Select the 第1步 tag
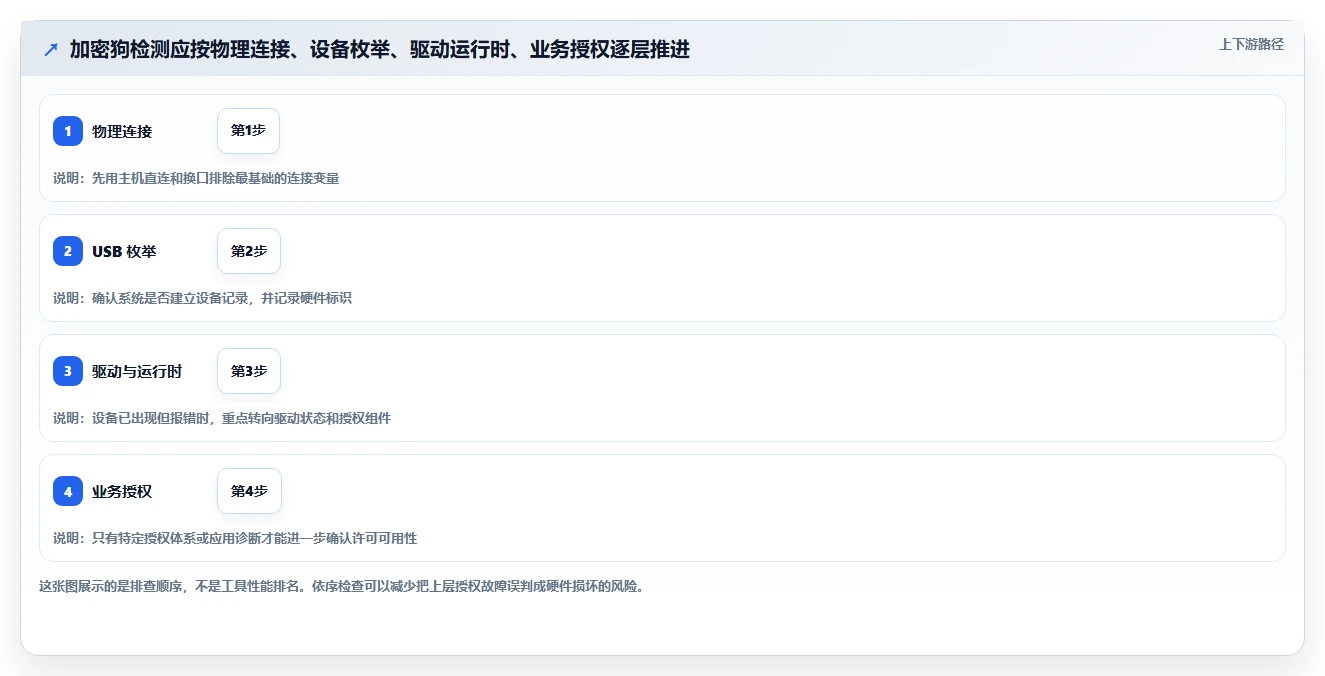Screen dimensions: 1325x676 tap(248, 131)
